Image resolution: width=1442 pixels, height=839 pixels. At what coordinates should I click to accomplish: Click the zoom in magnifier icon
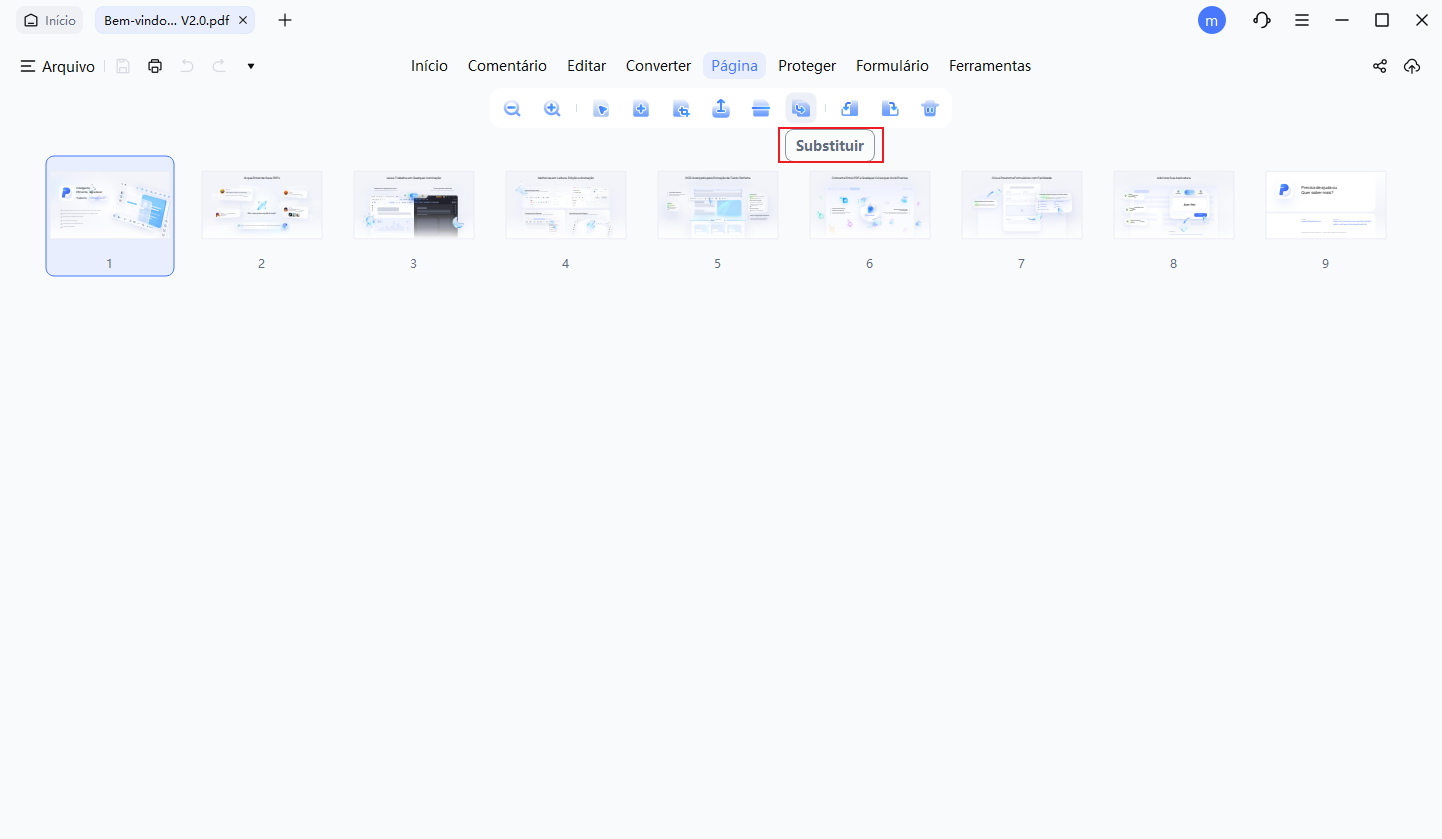pos(552,109)
